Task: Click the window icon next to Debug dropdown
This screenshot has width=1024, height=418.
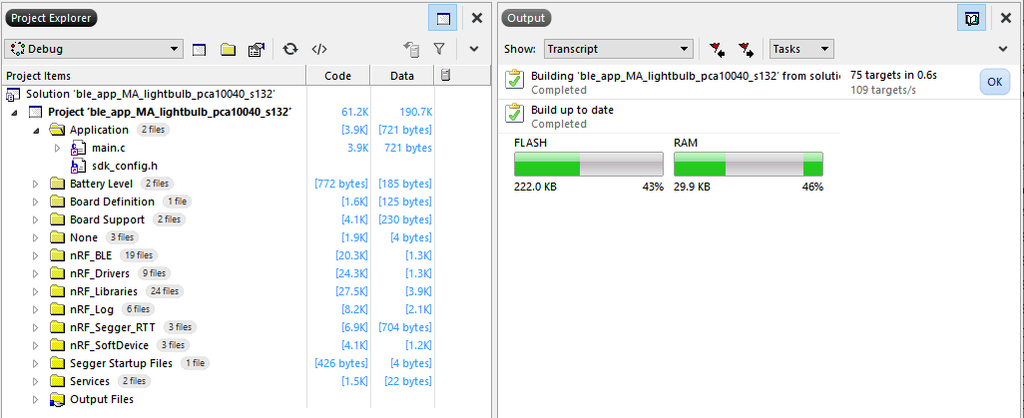Action: 199,48
